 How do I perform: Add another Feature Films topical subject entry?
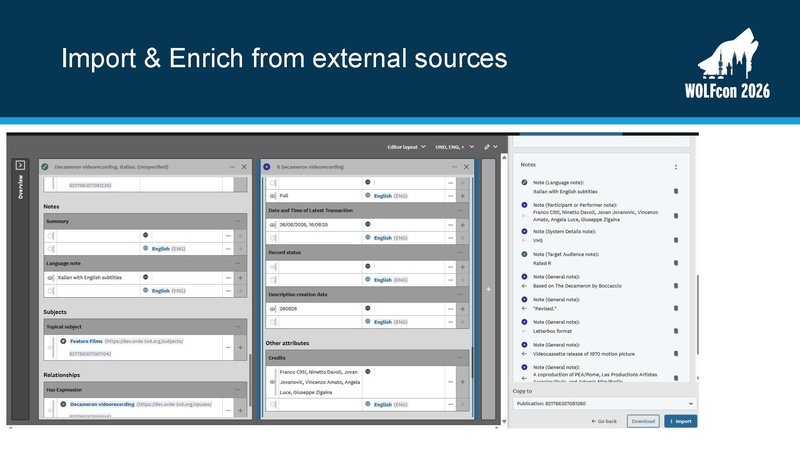point(240,347)
